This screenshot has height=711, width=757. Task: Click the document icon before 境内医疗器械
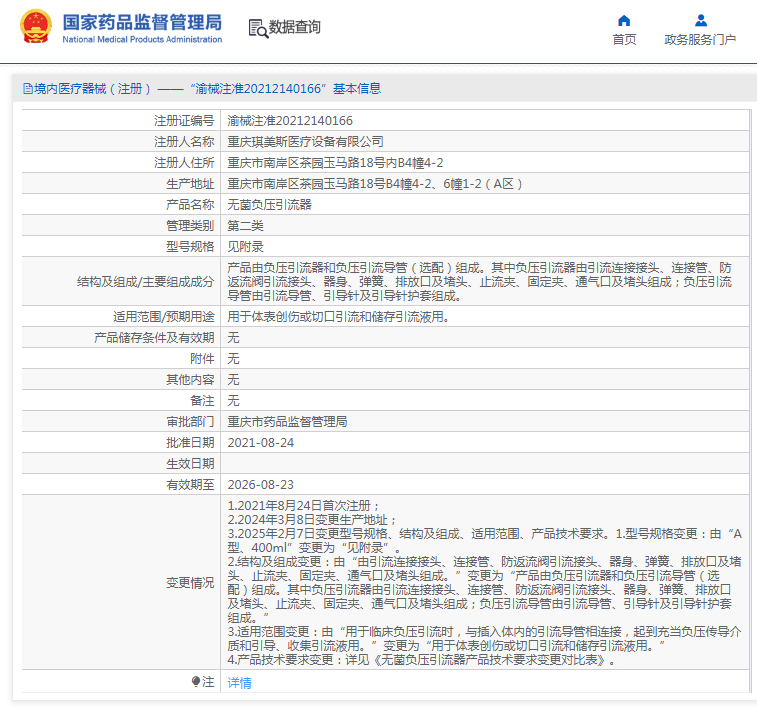[x=28, y=89]
